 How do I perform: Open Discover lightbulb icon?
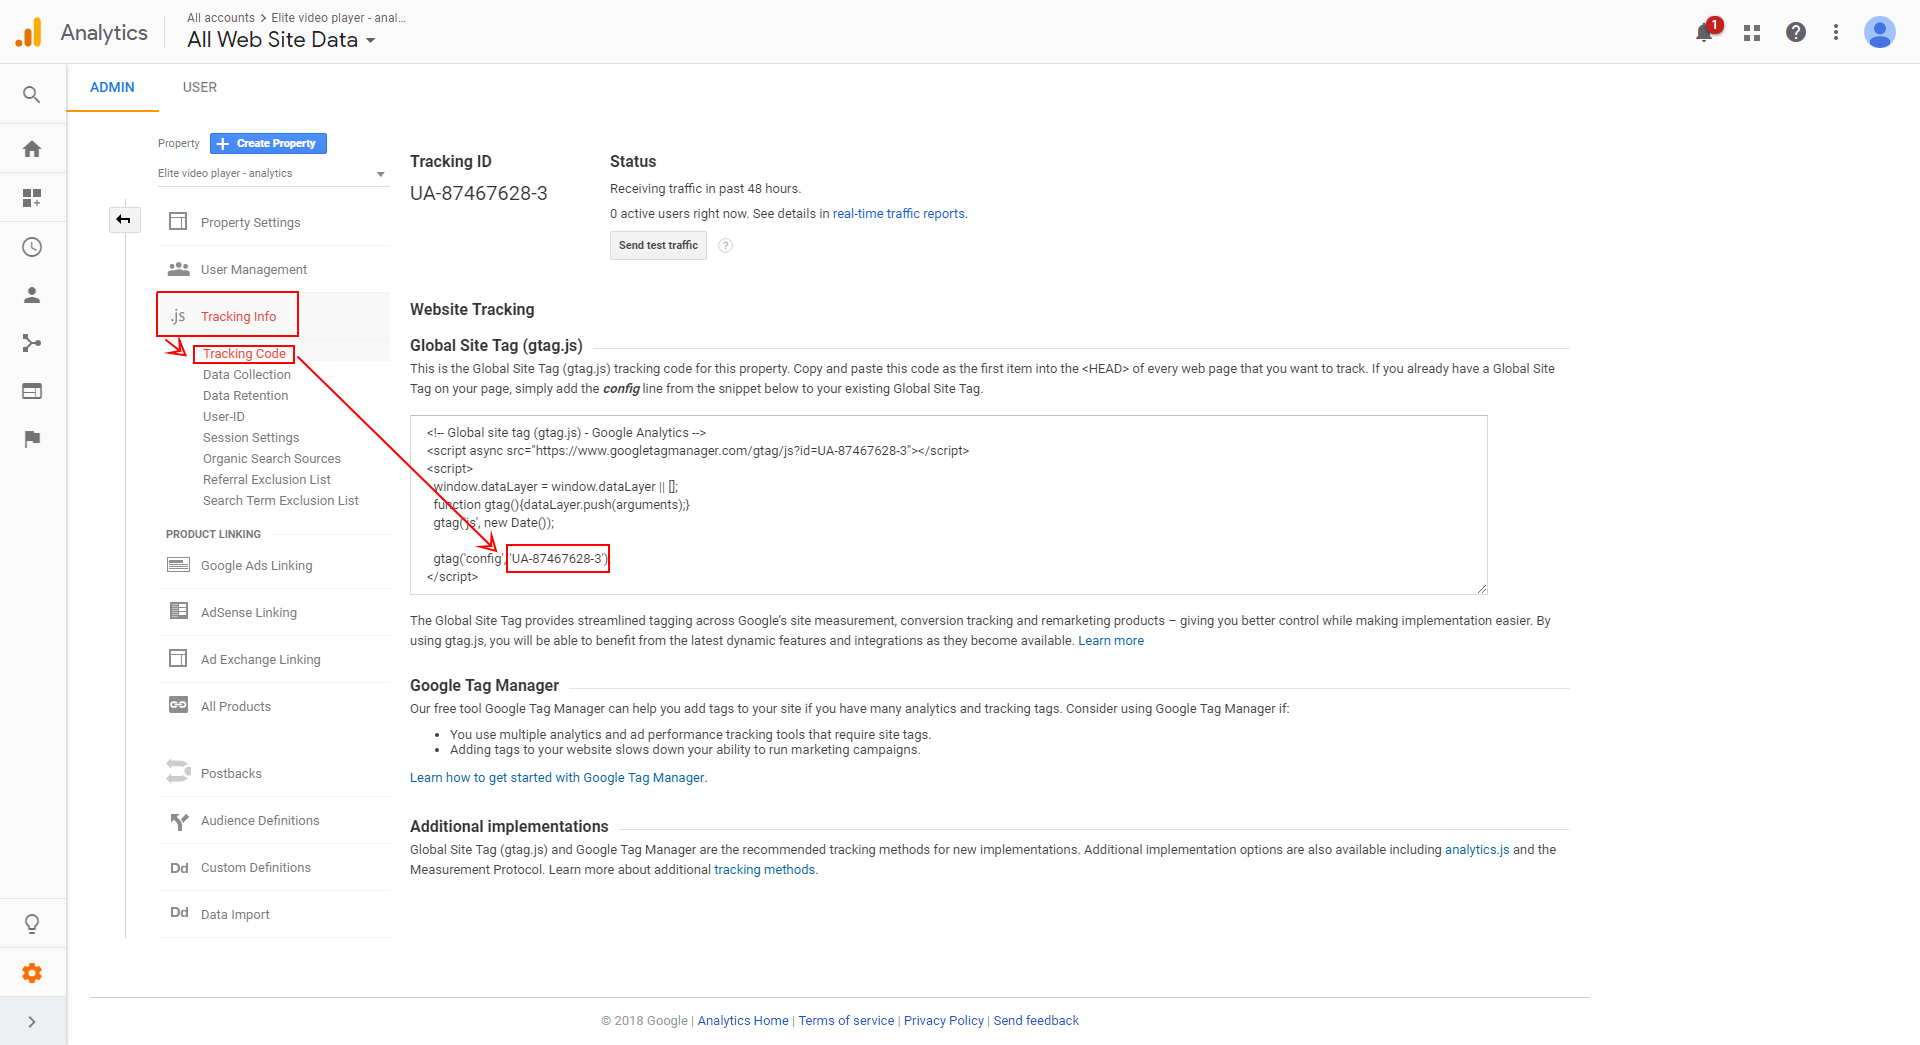click(x=32, y=924)
